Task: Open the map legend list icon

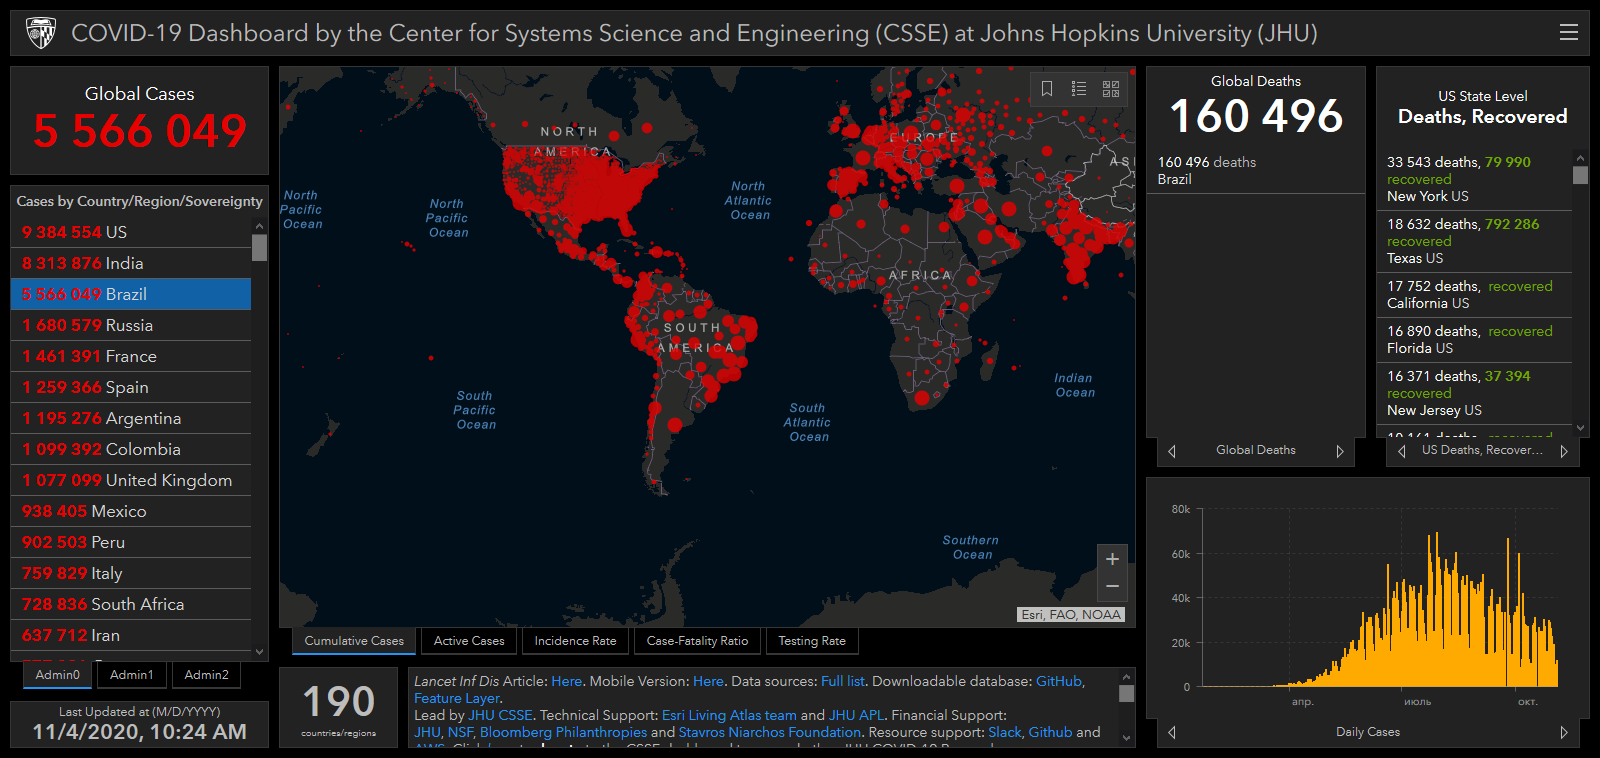Action: (1079, 89)
